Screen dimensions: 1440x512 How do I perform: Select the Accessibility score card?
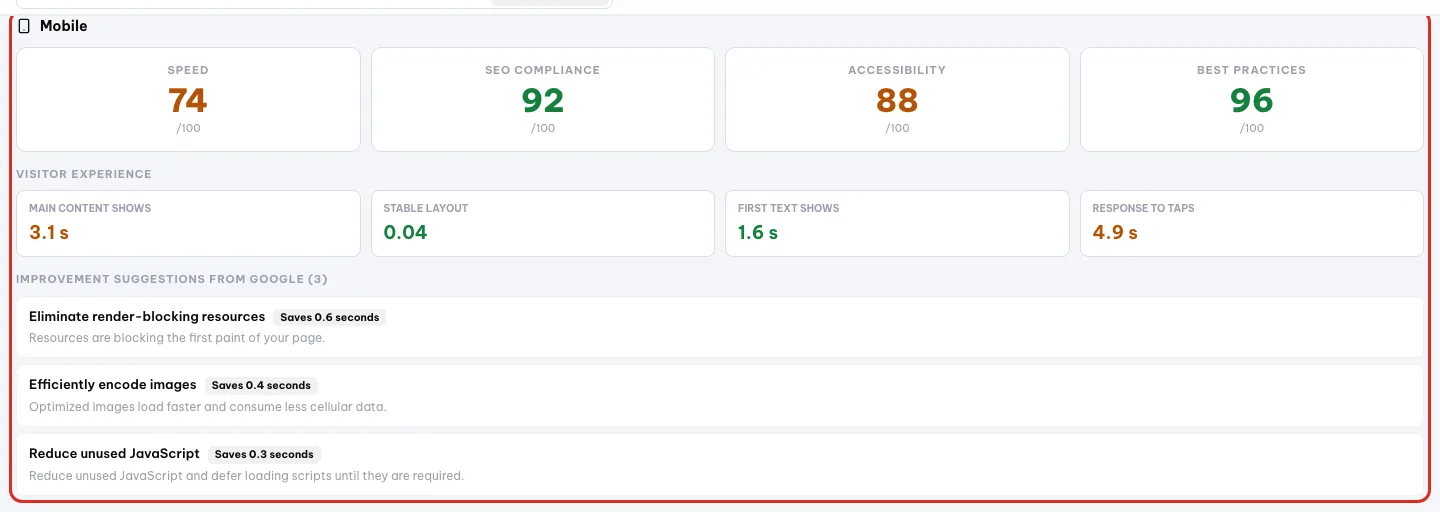pos(897,100)
